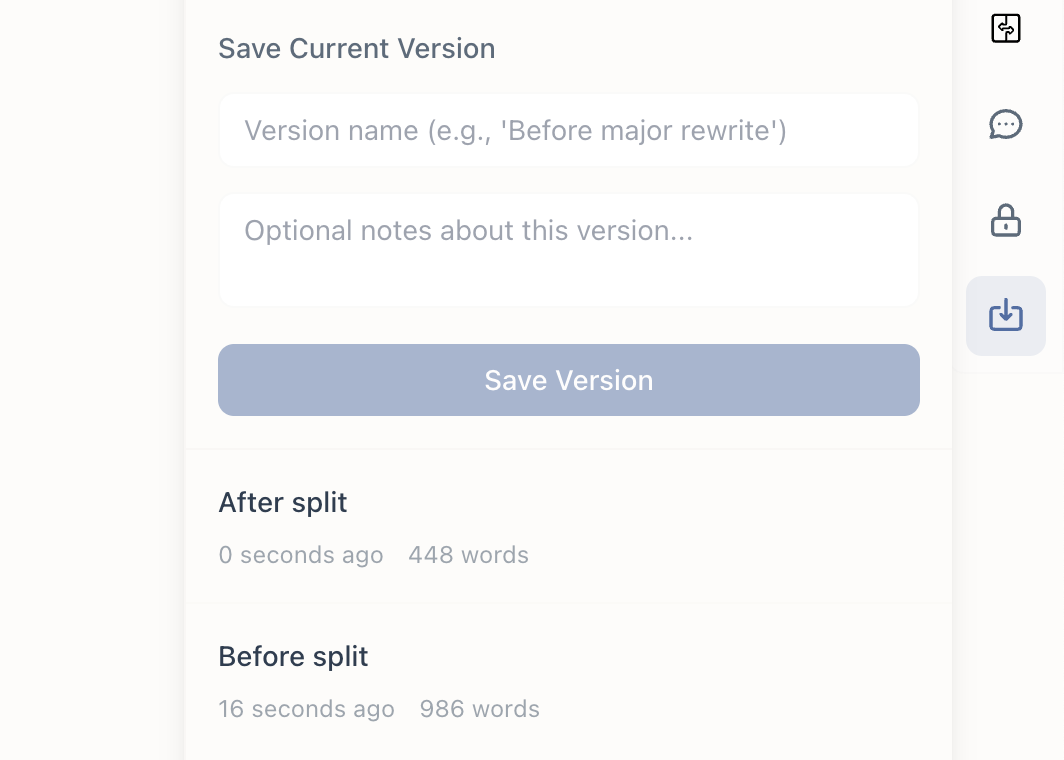
Task: Click the version name input field
Action: [568, 130]
